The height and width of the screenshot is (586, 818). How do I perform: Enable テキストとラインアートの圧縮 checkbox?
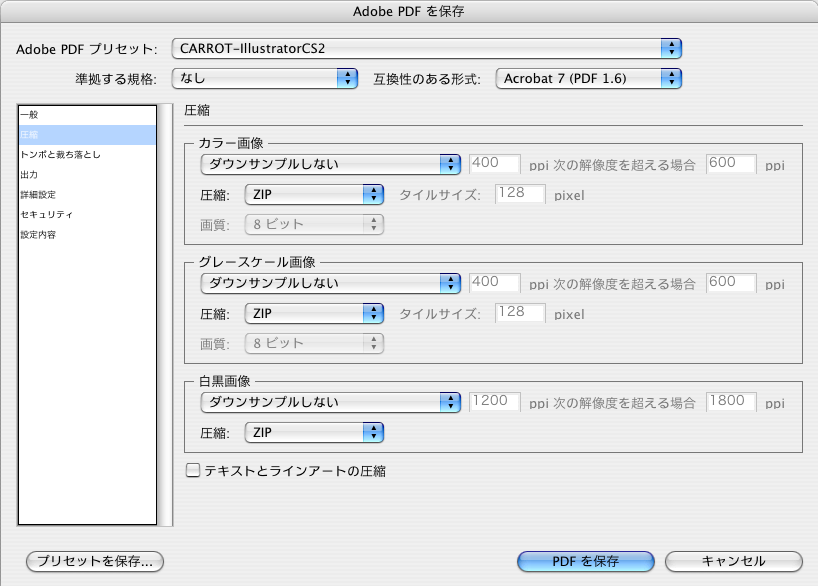[x=190, y=466]
